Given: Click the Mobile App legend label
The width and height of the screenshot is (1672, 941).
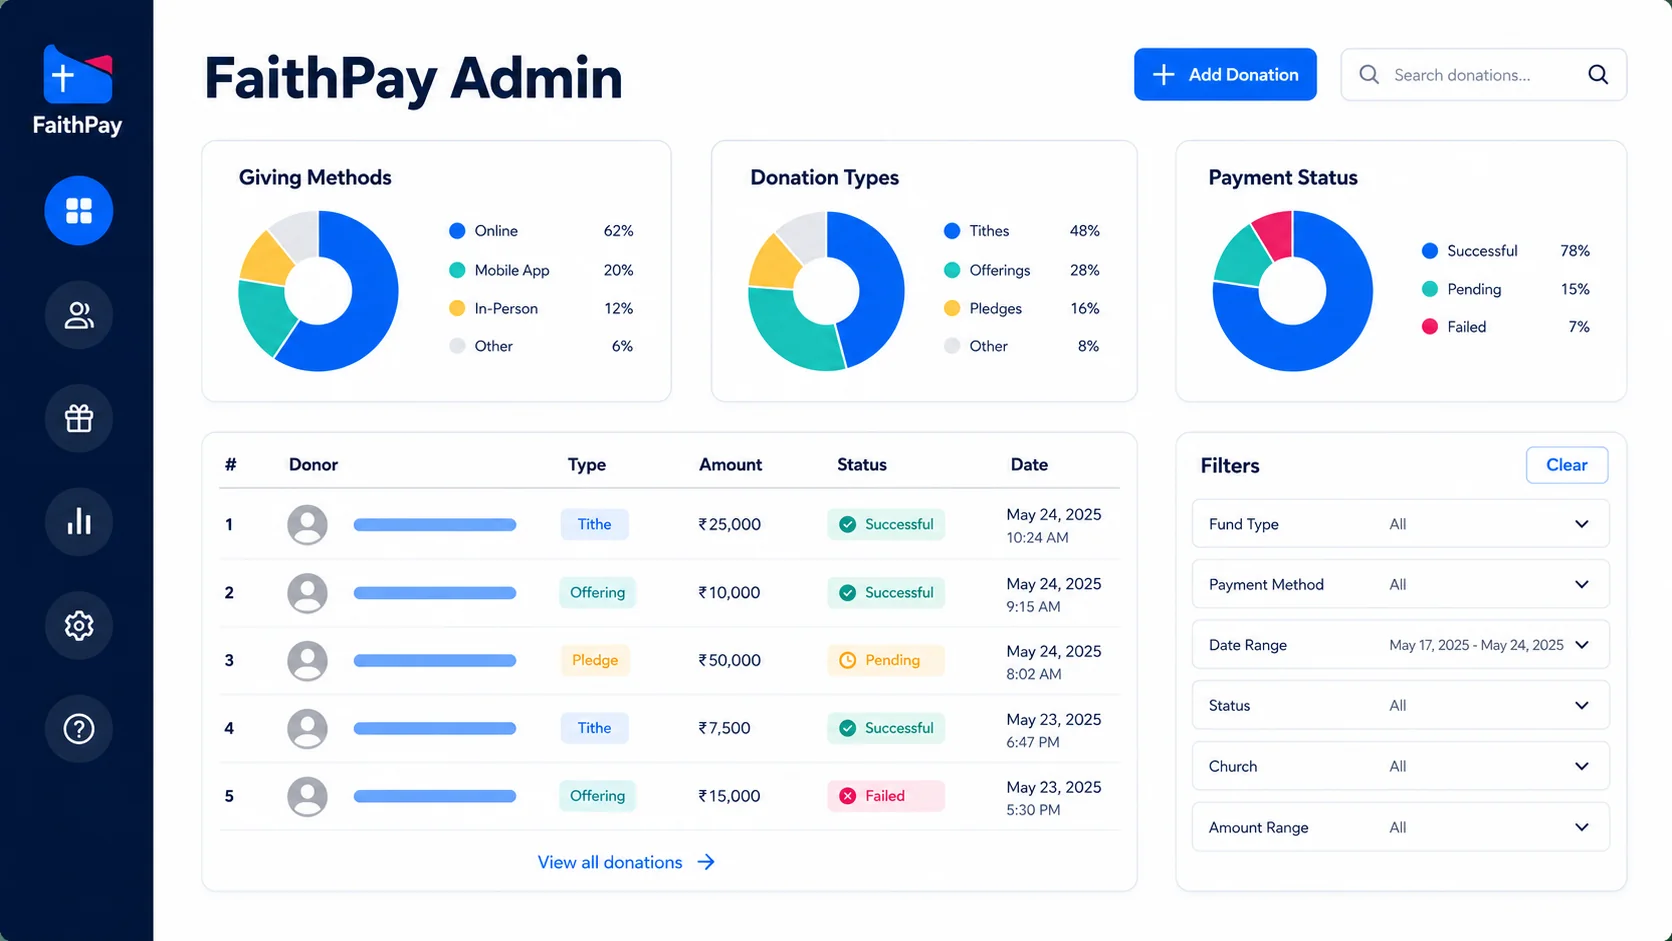Looking at the screenshot, I should pos(512,270).
